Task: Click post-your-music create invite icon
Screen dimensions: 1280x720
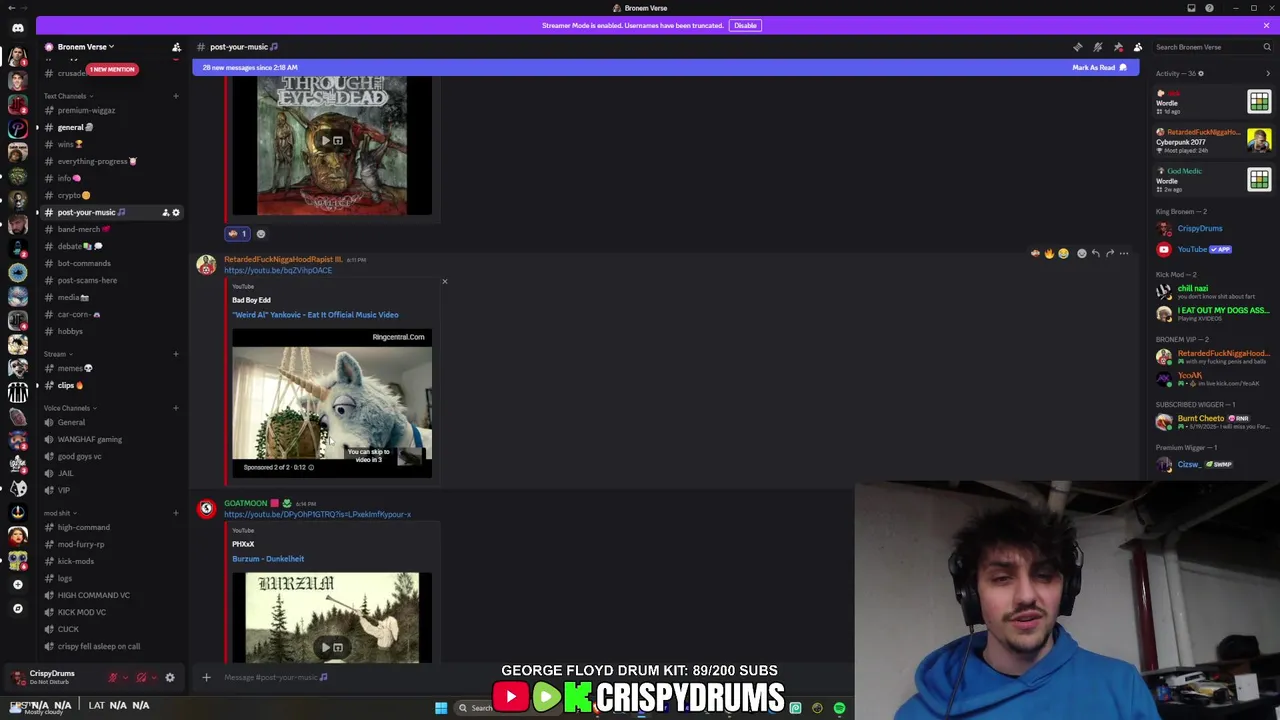Action: [165, 212]
